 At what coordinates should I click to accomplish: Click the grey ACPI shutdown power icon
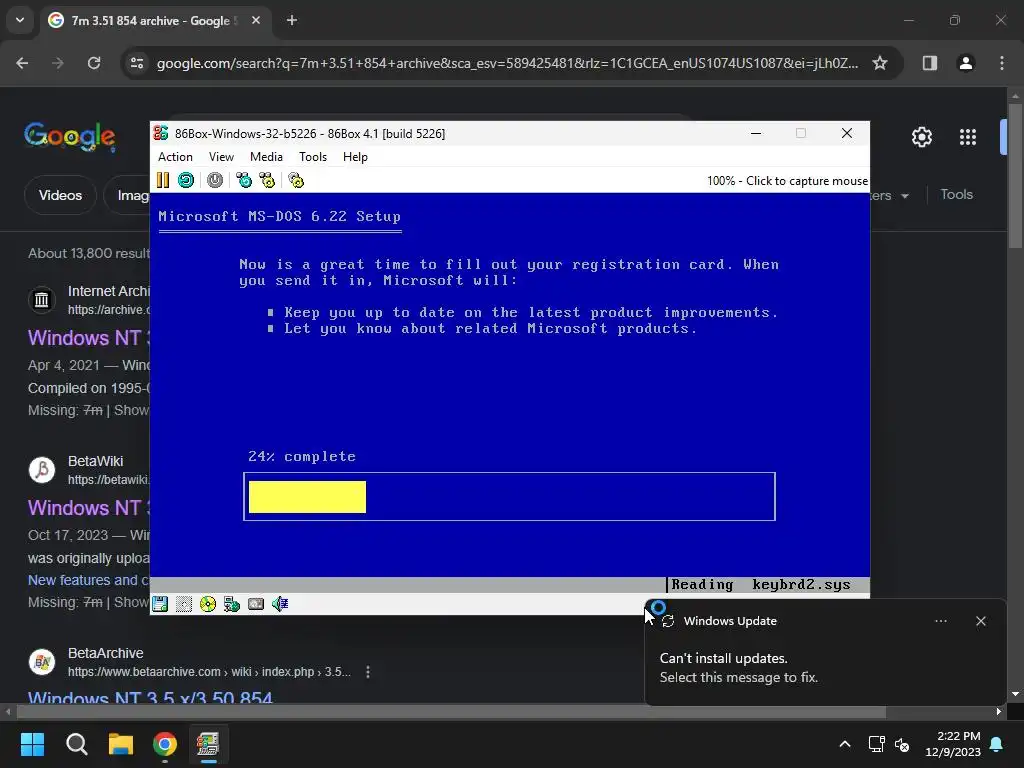(215, 180)
